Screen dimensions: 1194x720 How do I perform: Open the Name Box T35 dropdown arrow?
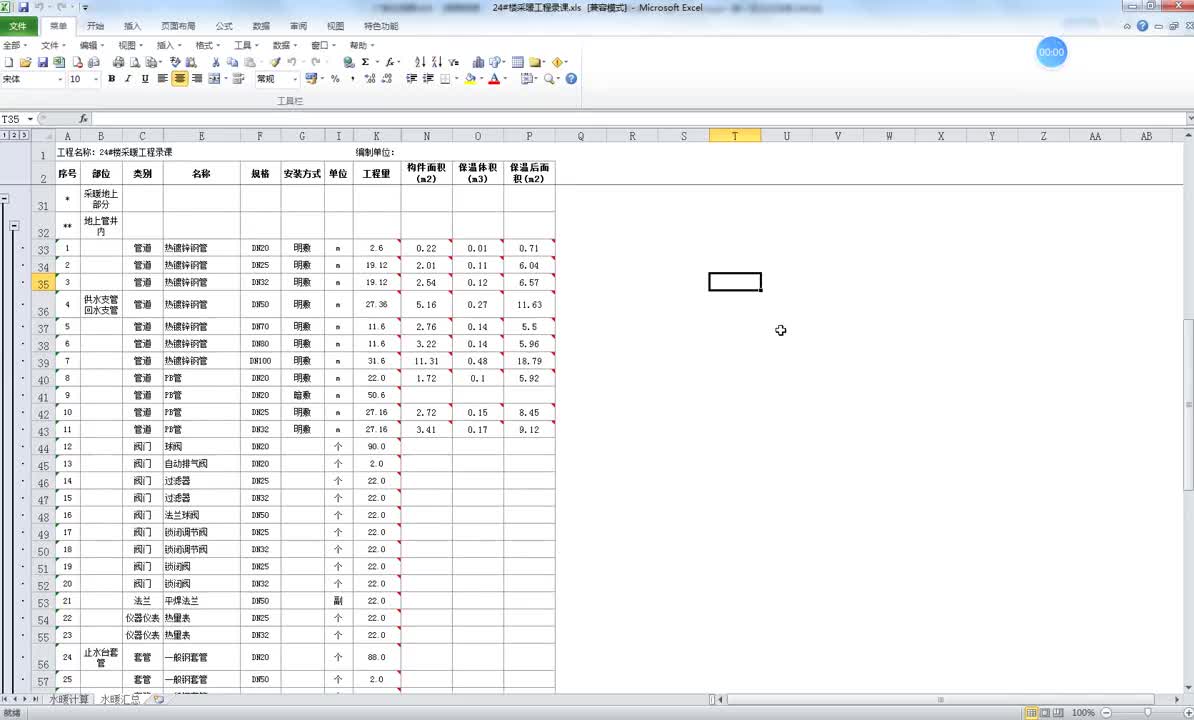tap(30, 119)
